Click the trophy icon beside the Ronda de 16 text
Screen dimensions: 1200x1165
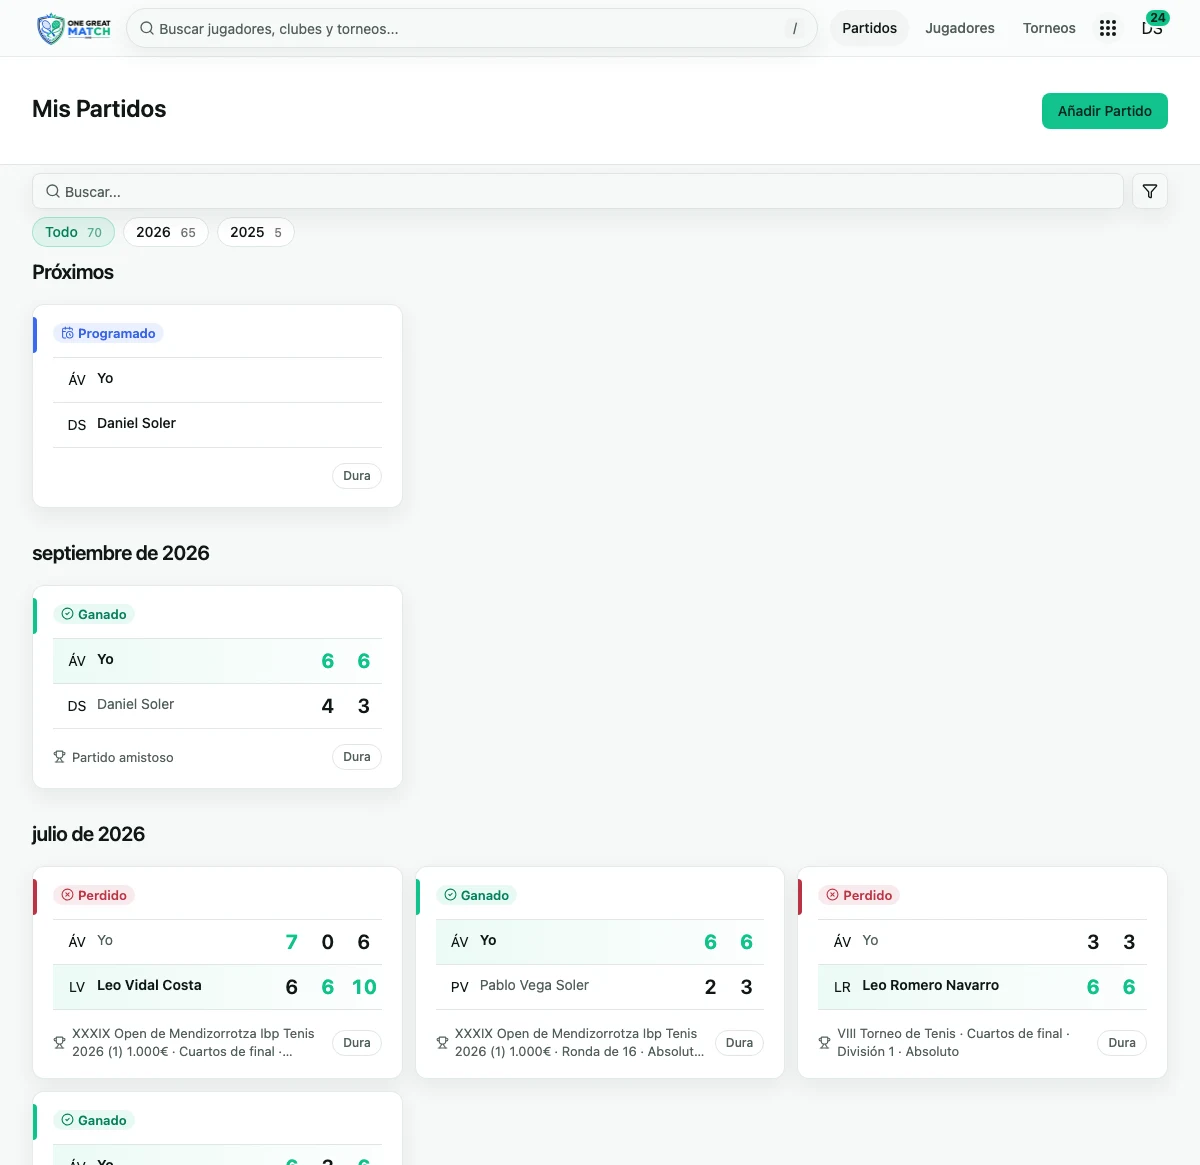pyautogui.click(x=442, y=1042)
